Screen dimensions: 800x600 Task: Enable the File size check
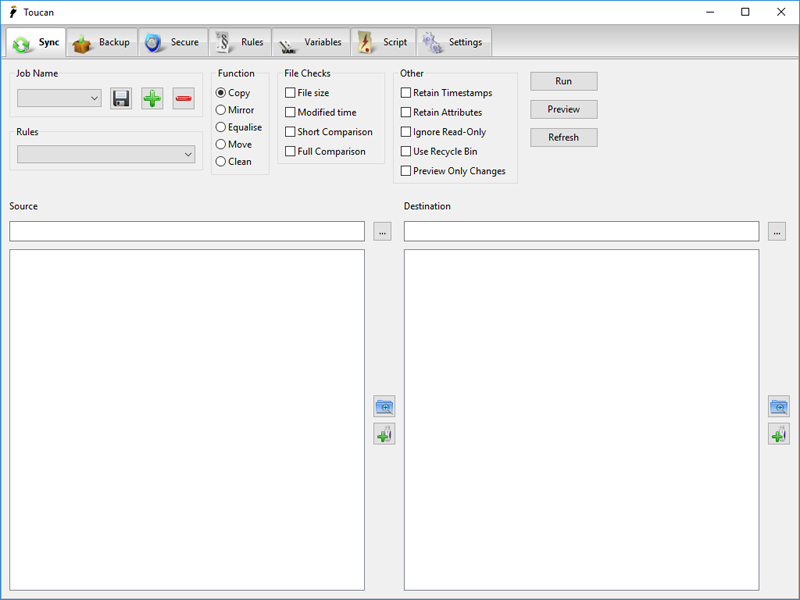[x=290, y=93]
